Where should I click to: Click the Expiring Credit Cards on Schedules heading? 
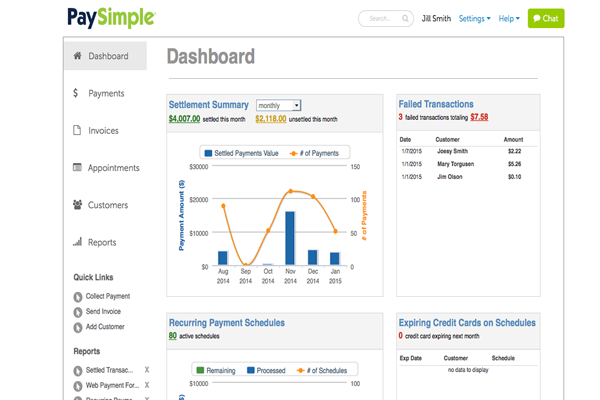(467, 323)
